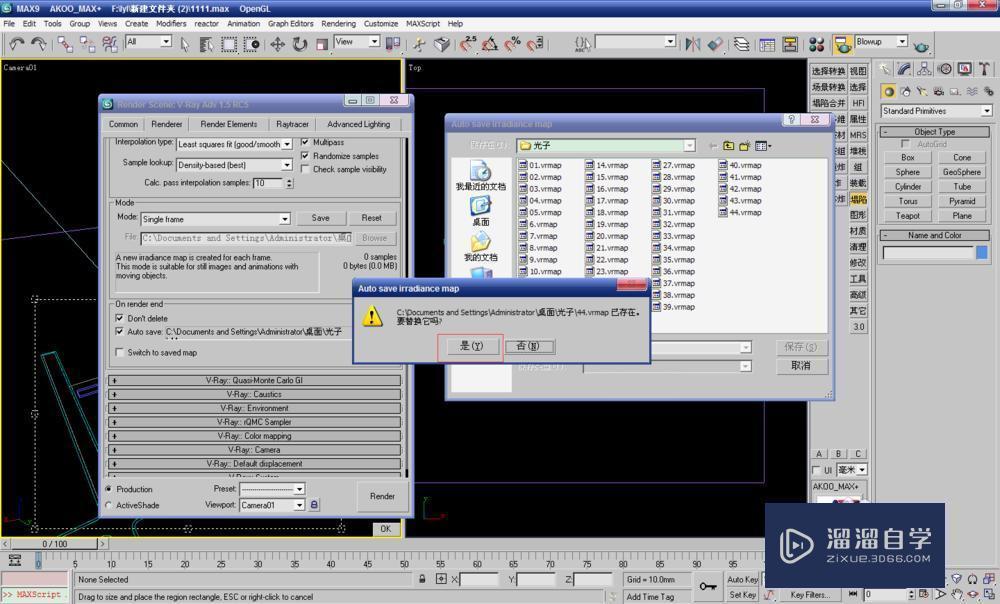Enable the Switch to saved map checkbox
The height and width of the screenshot is (604, 1000).
(120, 352)
